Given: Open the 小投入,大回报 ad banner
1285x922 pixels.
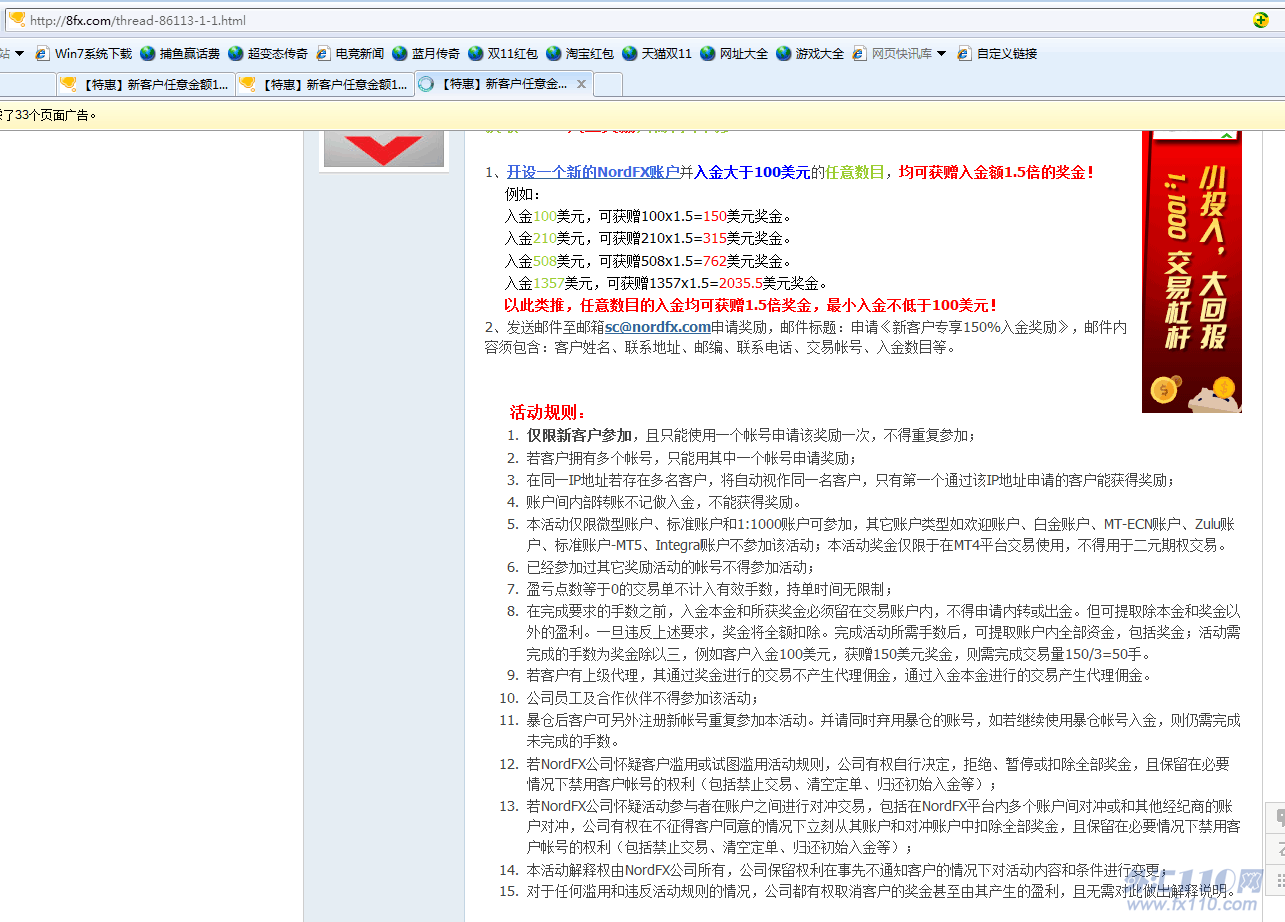Looking at the screenshot, I should click(1192, 271).
